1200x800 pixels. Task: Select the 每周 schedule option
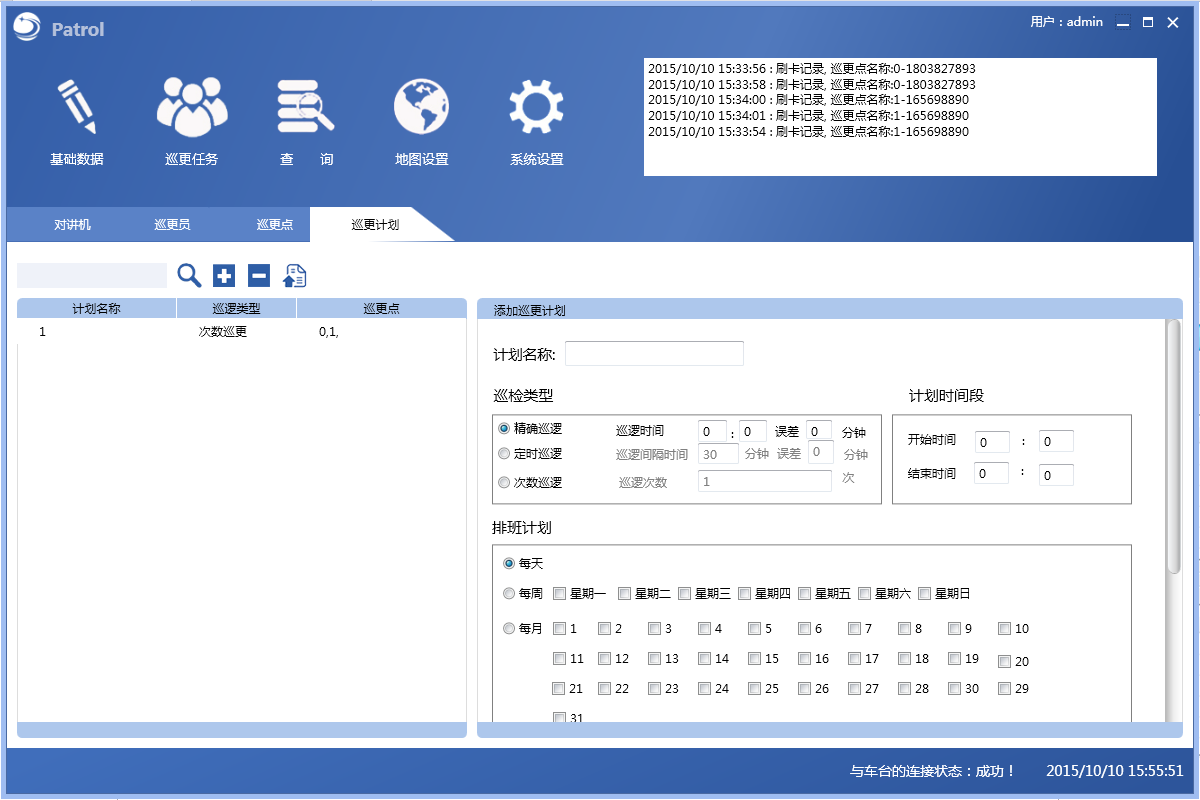pyautogui.click(x=509, y=594)
